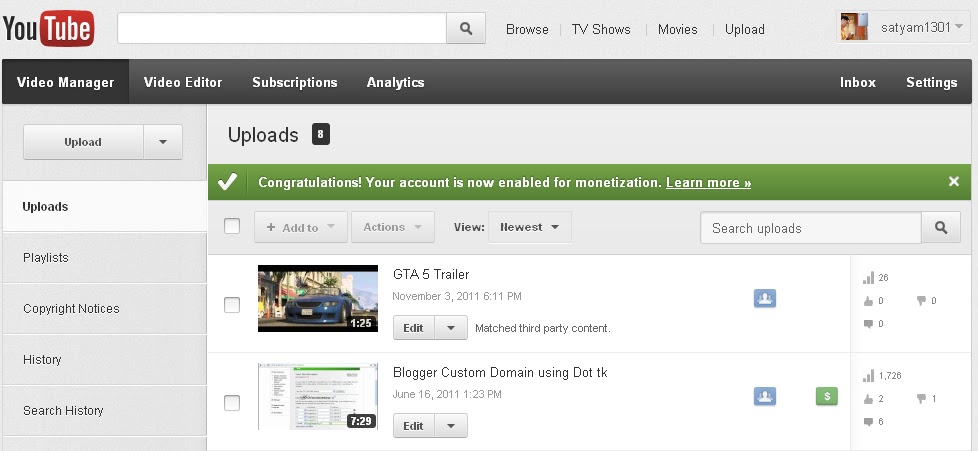
Task: Check the box for GTA 5 Trailer
Action: 232,305
